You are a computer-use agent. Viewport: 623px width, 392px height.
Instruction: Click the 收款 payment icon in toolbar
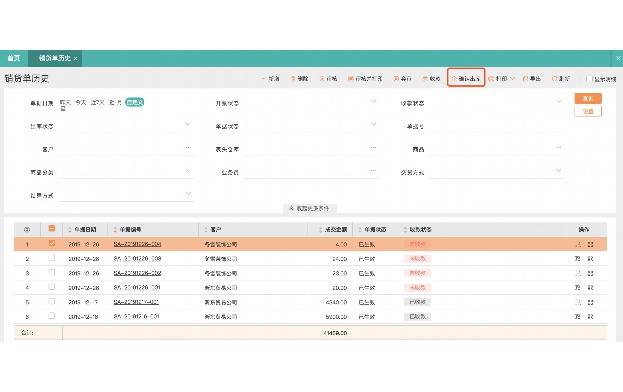coord(425,79)
